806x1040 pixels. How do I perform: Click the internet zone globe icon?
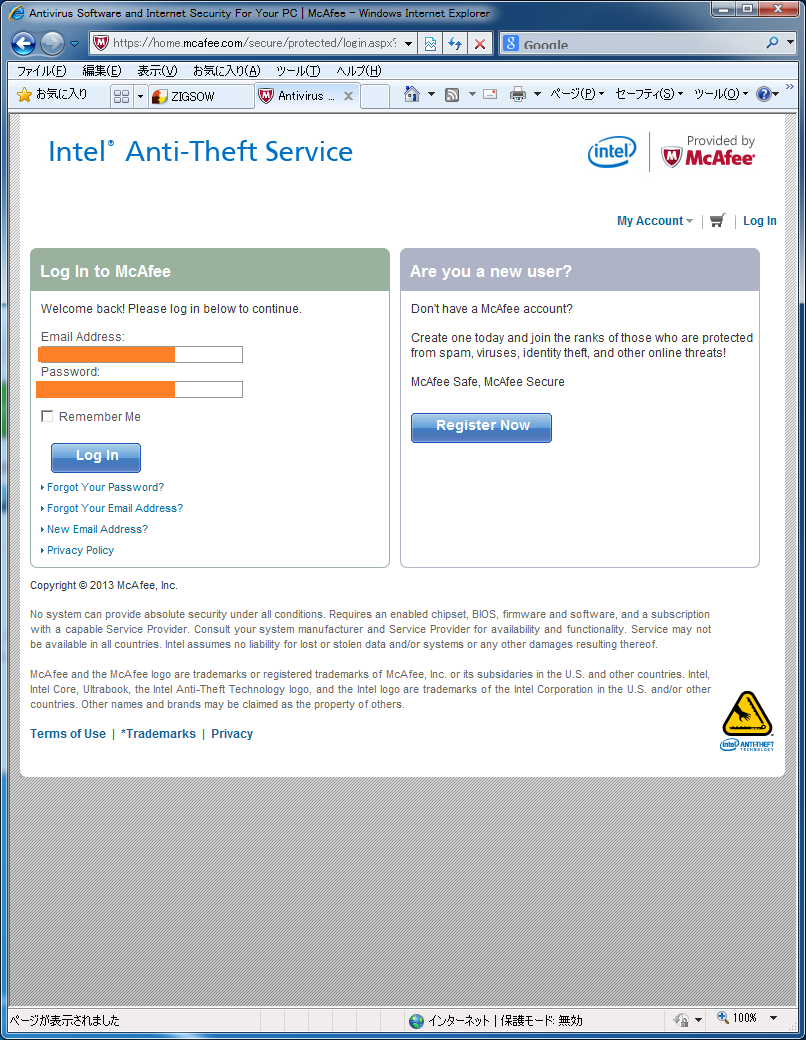pyautogui.click(x=417, y=1021)
